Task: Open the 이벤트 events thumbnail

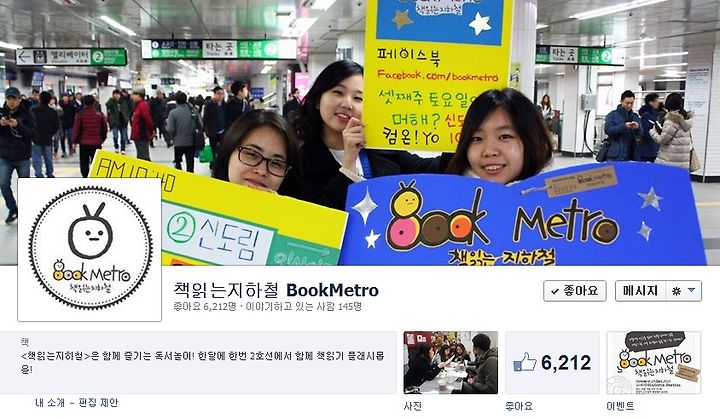Action: coord(654,362)
